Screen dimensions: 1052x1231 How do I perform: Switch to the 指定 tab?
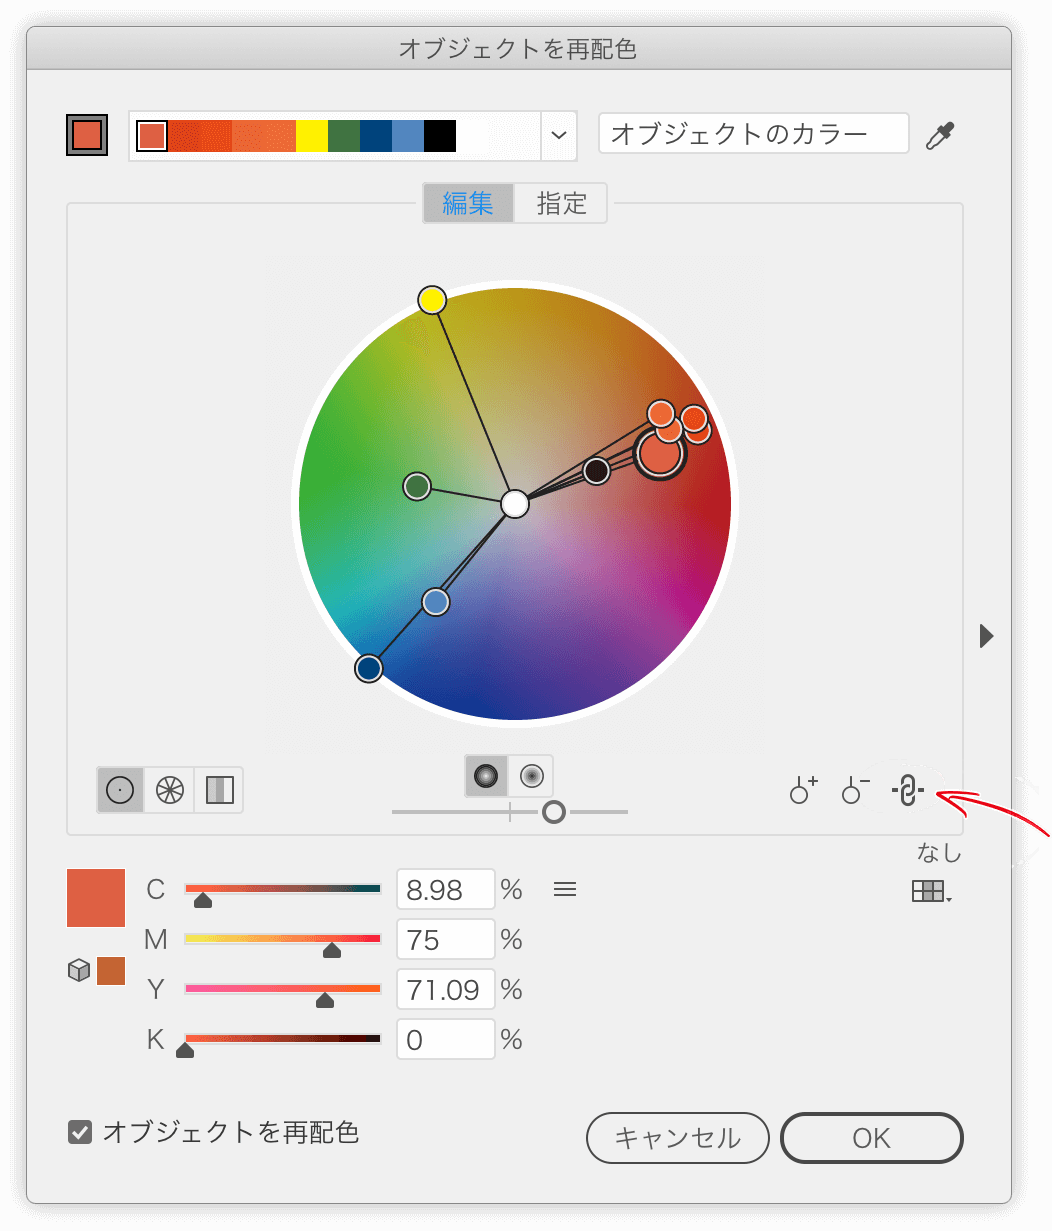(x=561, y=203)
